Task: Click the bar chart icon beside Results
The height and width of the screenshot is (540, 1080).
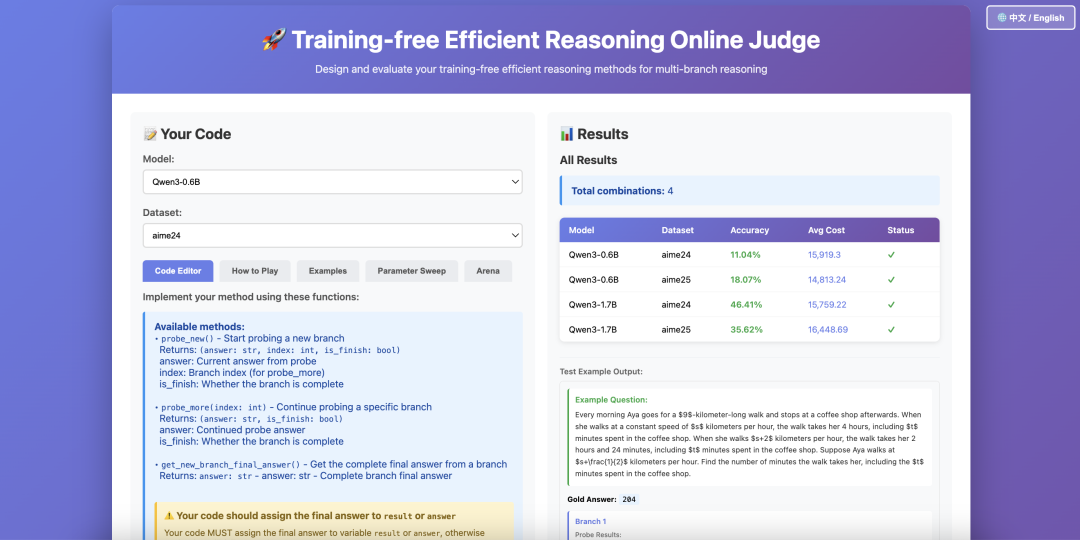Action: click(x=567, y=134)
